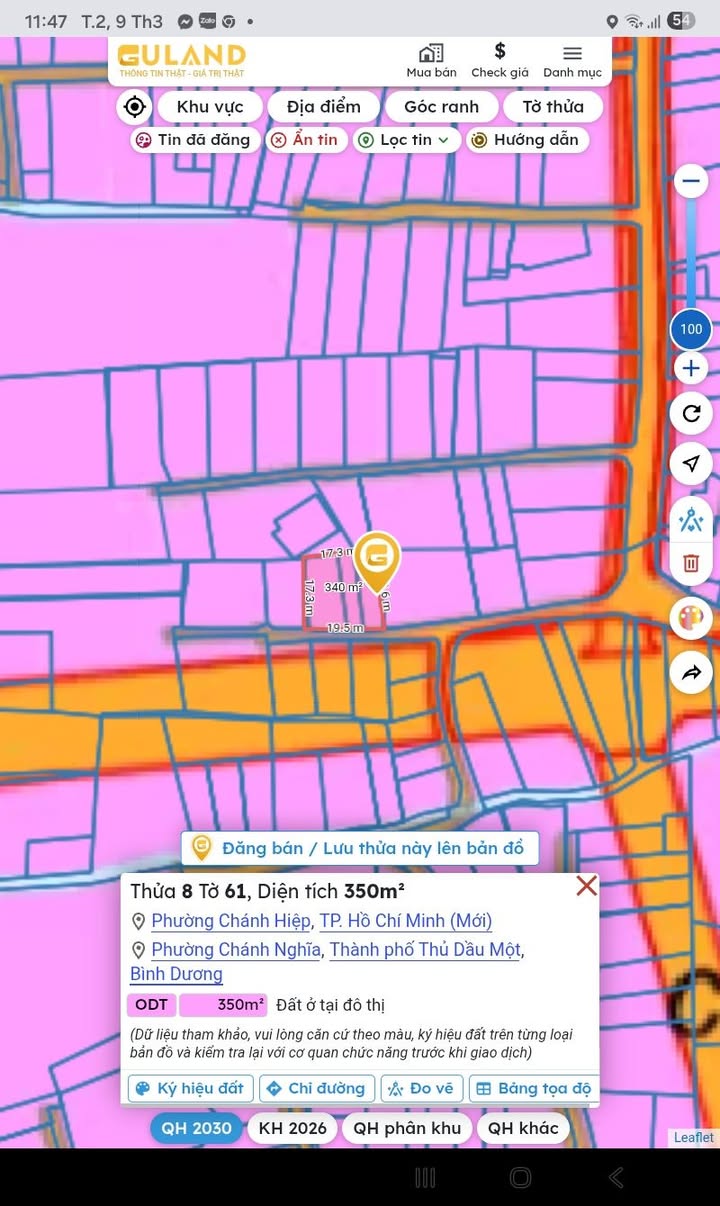Switch to QH phân khu tab
Screen dimensions: 720x1206
pyautogui.click(x=407, y=1128)
